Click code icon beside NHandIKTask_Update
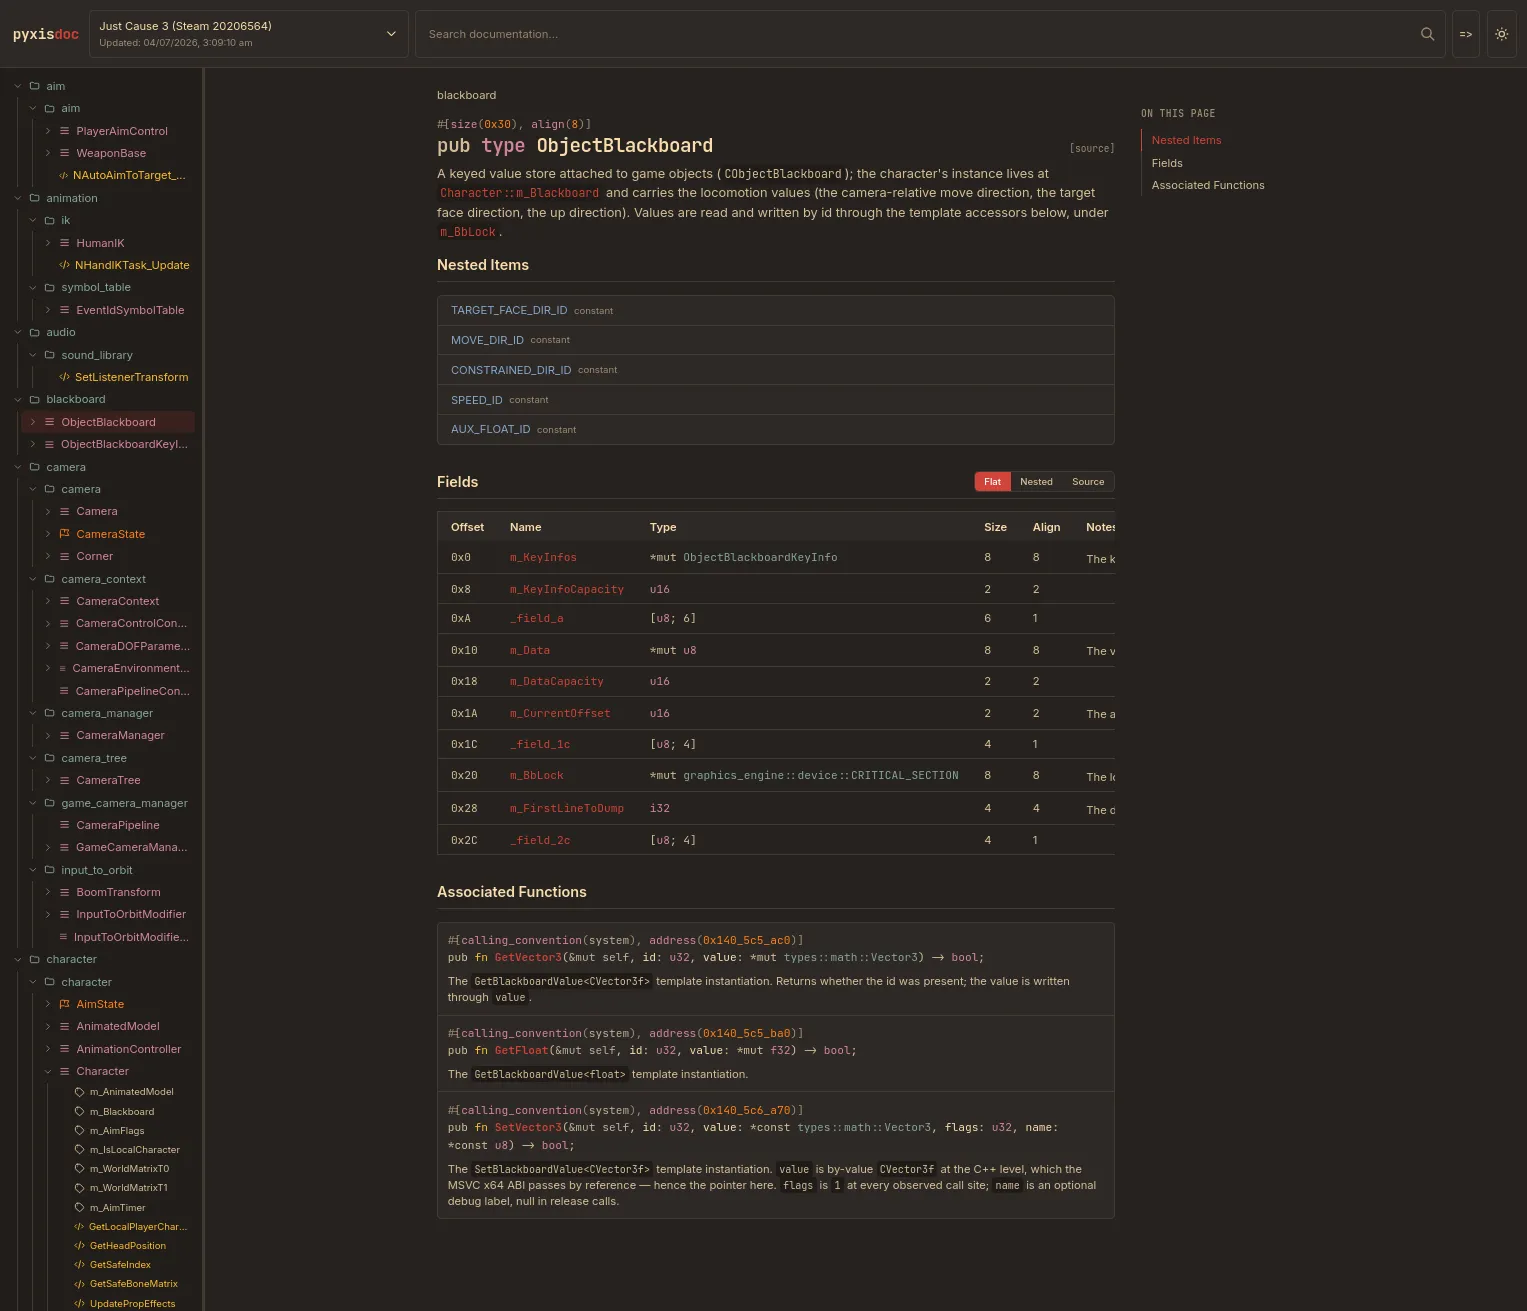 point(65,265)
